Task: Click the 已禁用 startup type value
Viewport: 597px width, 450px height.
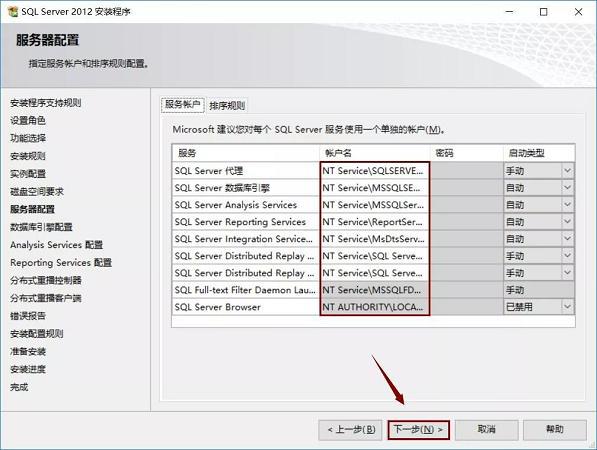Action: coord(519,307)
